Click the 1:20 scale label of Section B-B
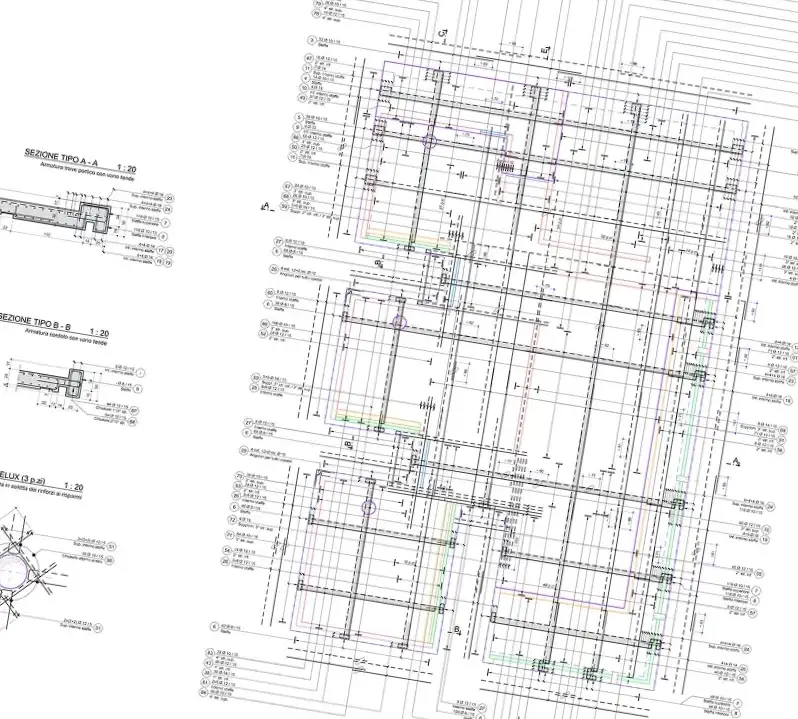This screenshot has width=798, height=719. click(98, 331)
